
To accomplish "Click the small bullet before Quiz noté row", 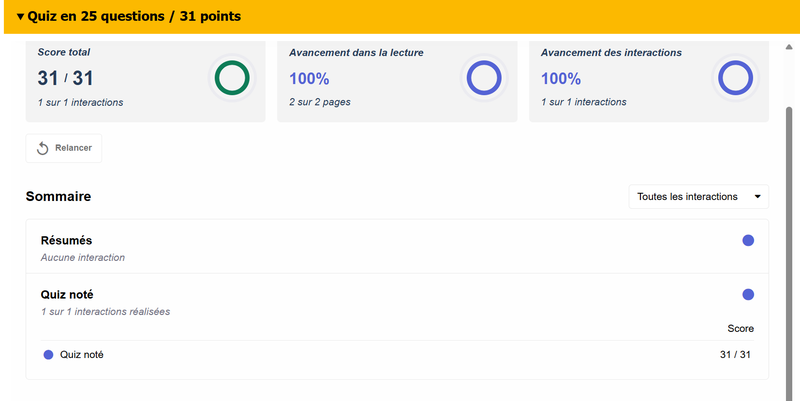I will pos(48,354).
